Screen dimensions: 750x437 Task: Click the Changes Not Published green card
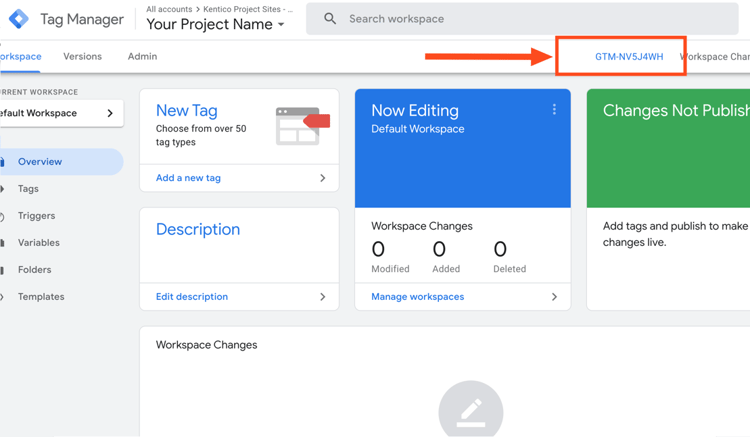668,148
